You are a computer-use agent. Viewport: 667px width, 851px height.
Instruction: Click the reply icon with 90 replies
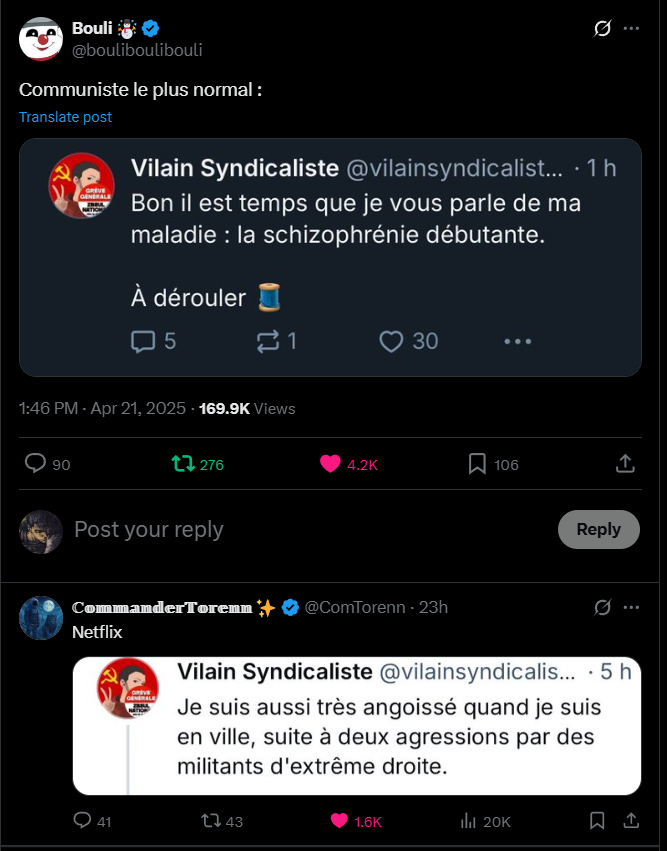tap(36, 464)
